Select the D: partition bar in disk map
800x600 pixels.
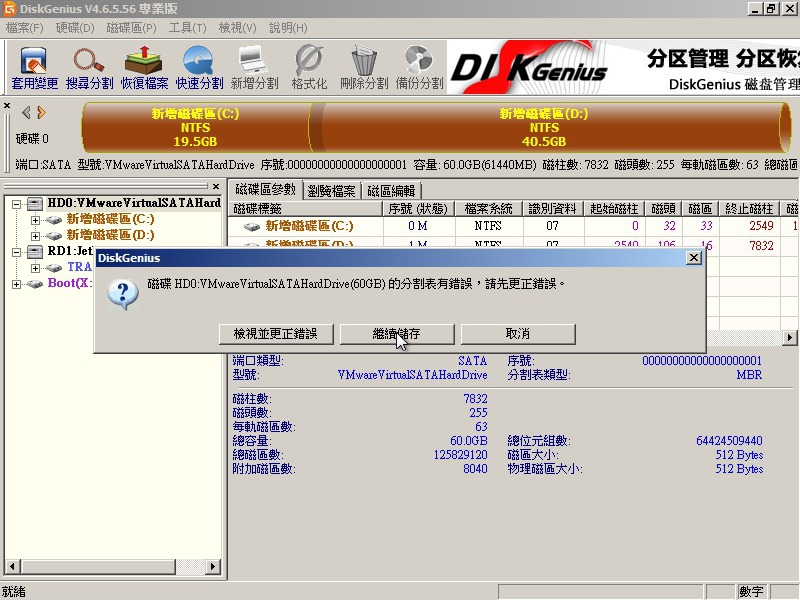544,128
